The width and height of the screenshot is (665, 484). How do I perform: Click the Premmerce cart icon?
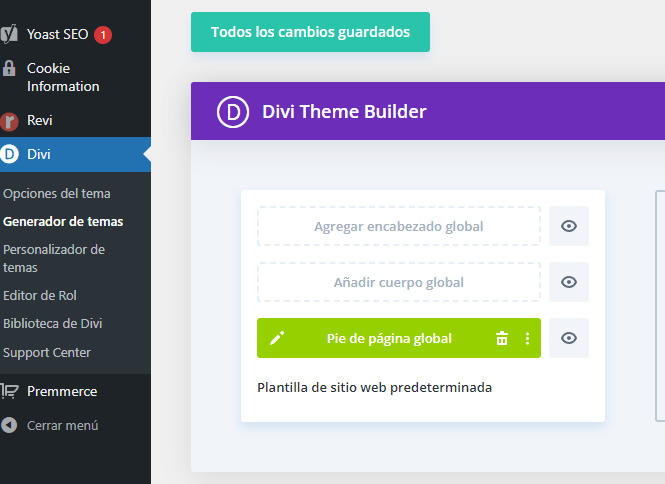pos(9,391)
